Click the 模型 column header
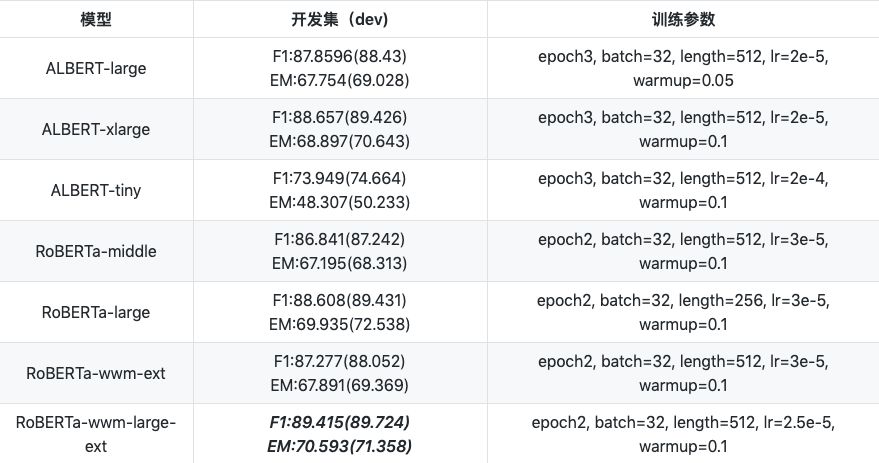 tap(96, 20)
